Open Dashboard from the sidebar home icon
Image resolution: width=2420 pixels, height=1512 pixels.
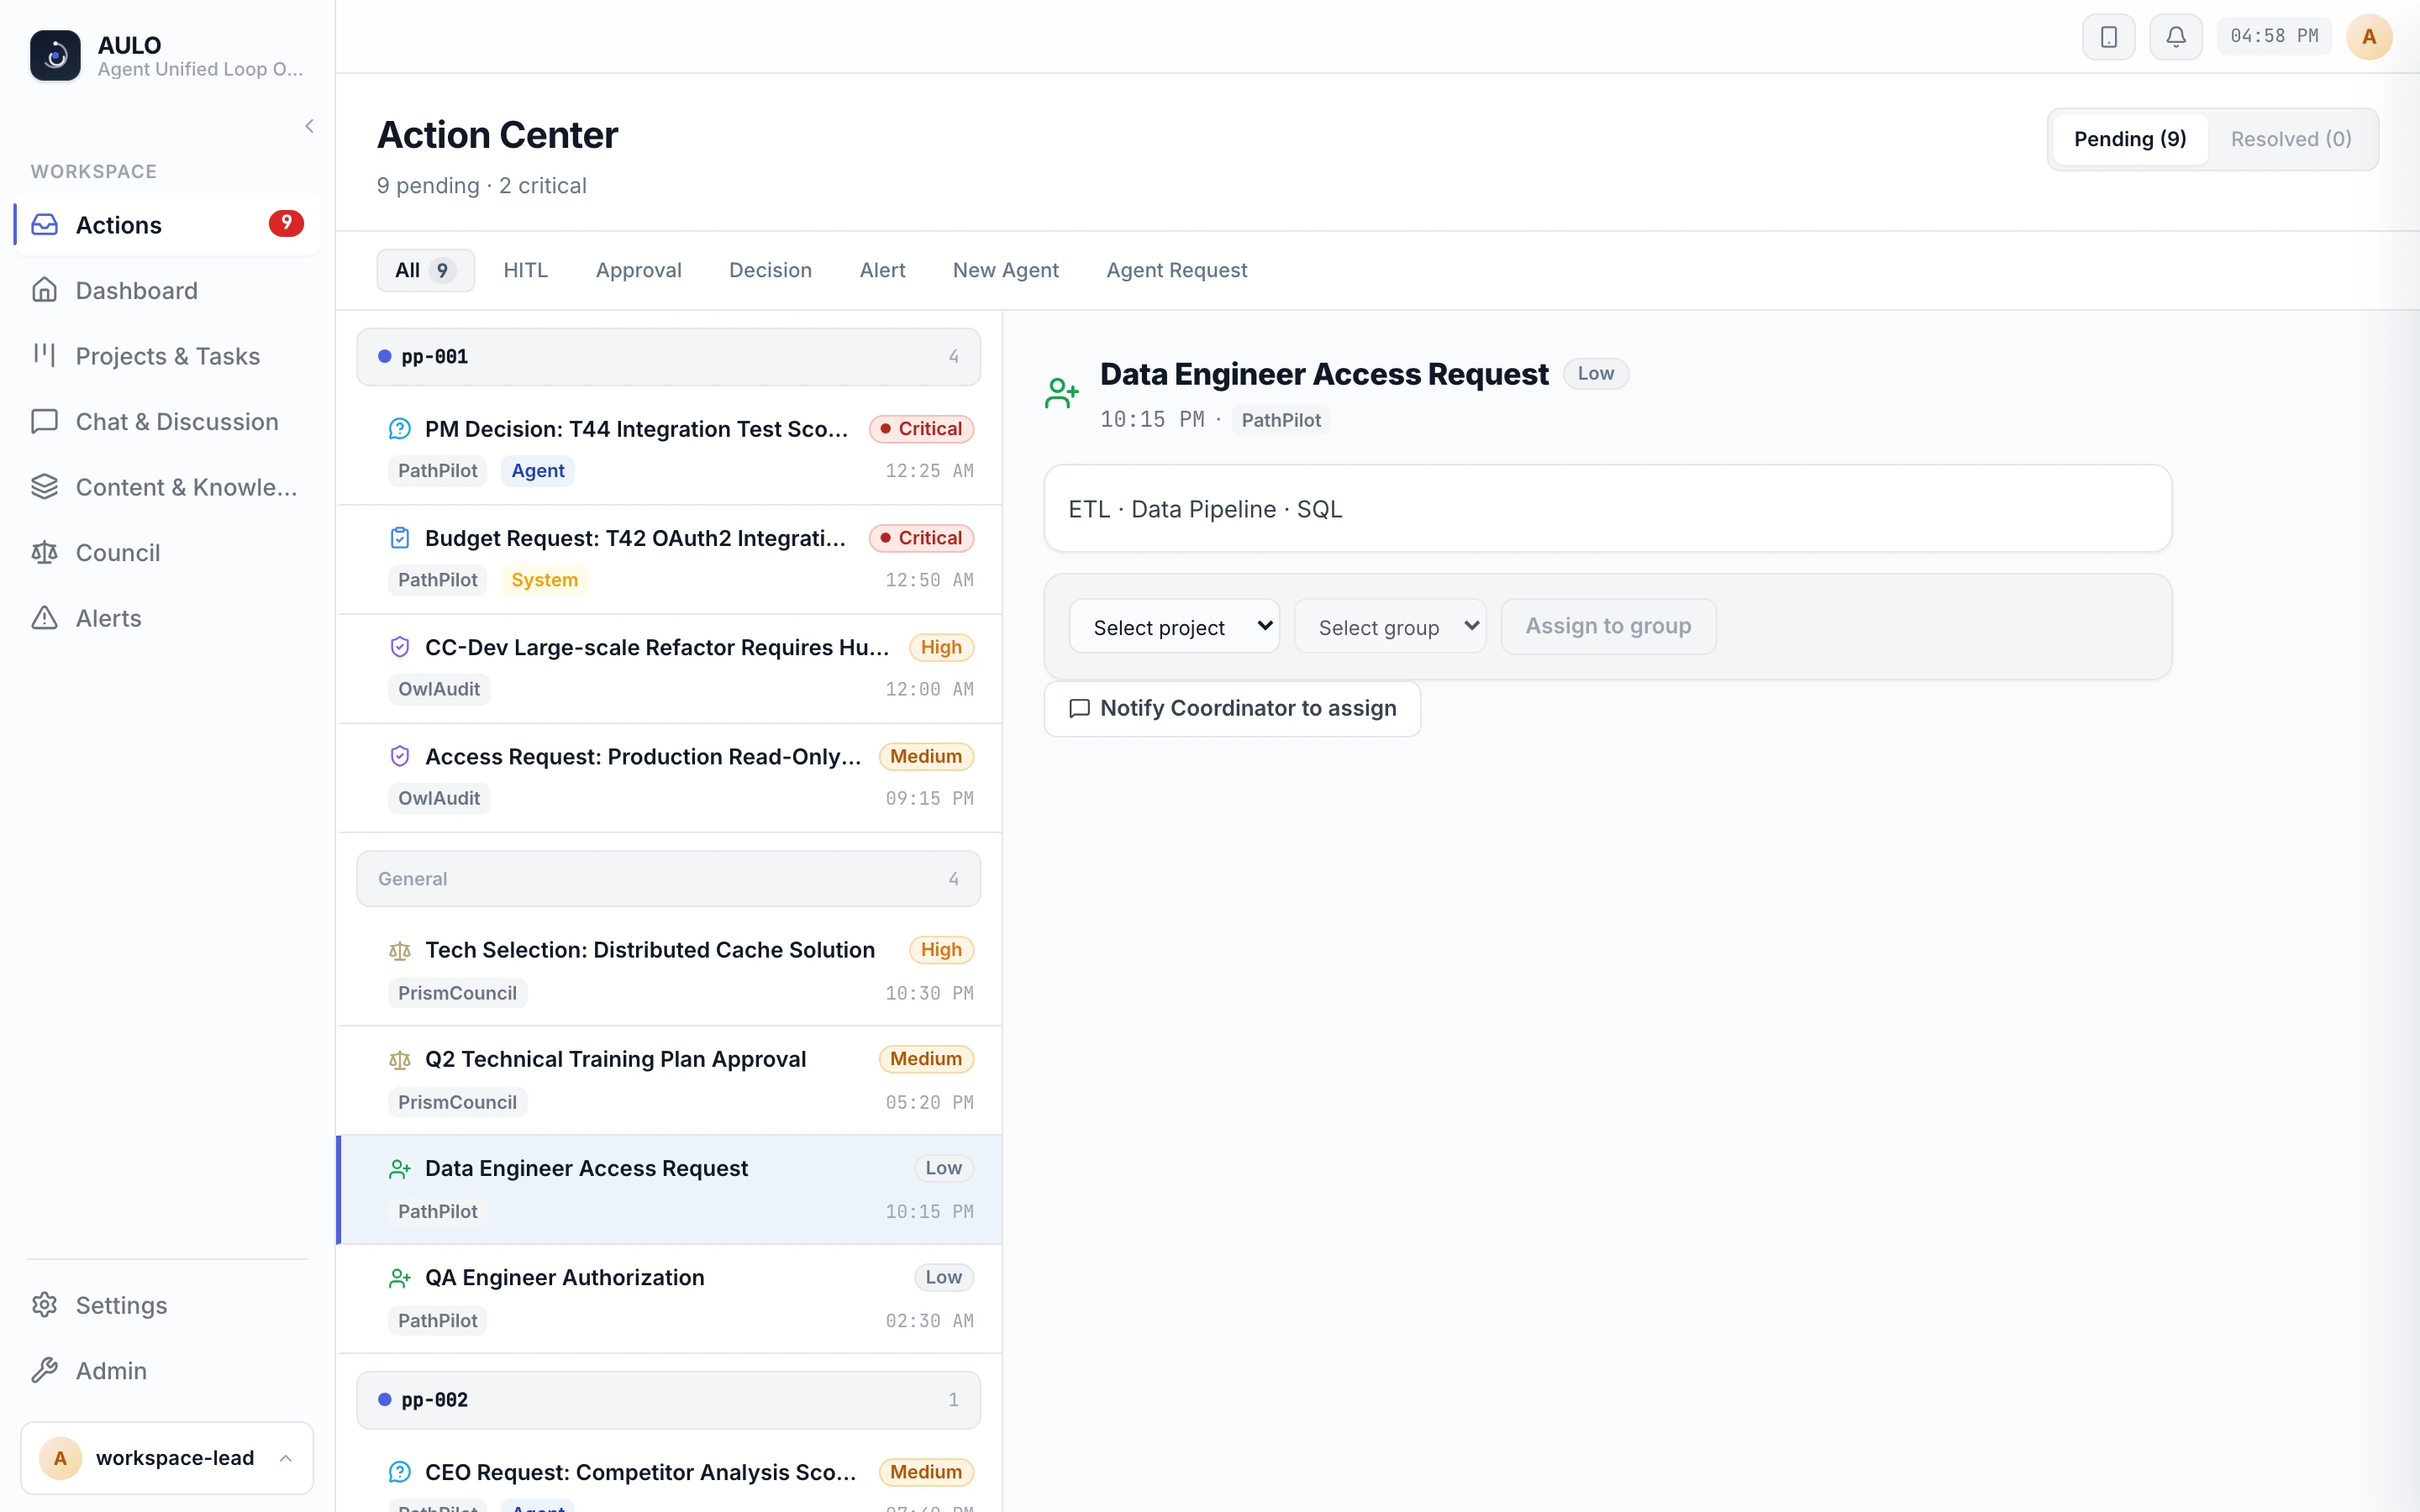click(45, 290)
